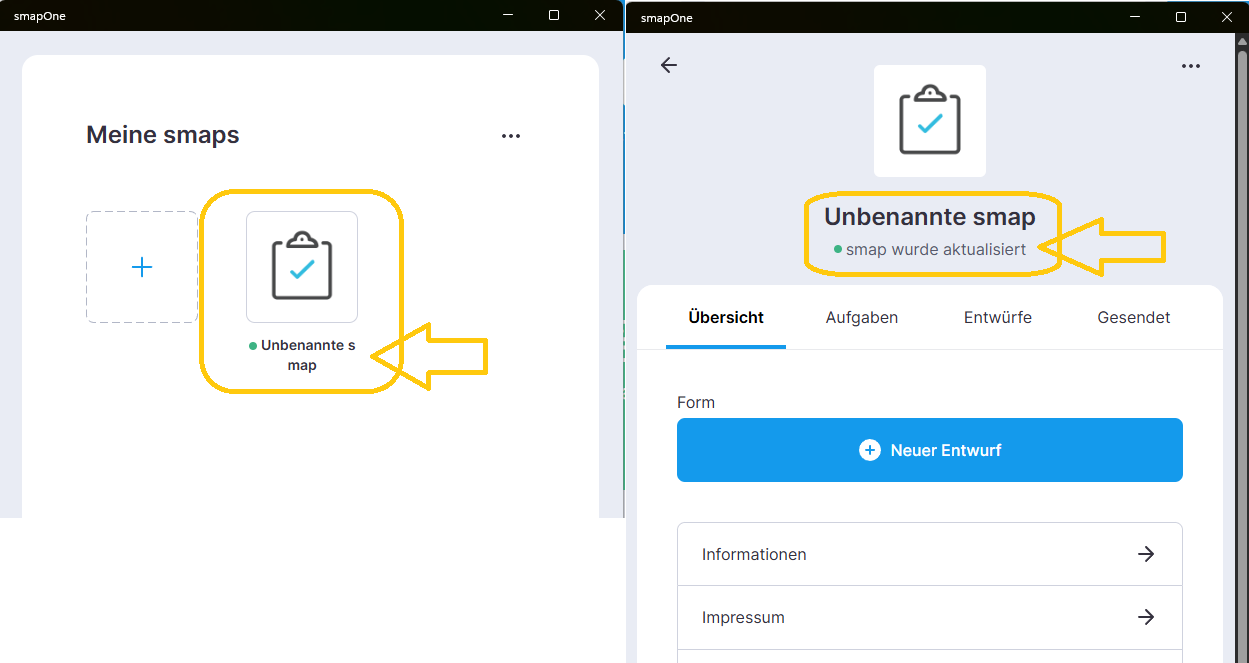Click the "Unbenannte smap" title in right window

pos(930,217)
